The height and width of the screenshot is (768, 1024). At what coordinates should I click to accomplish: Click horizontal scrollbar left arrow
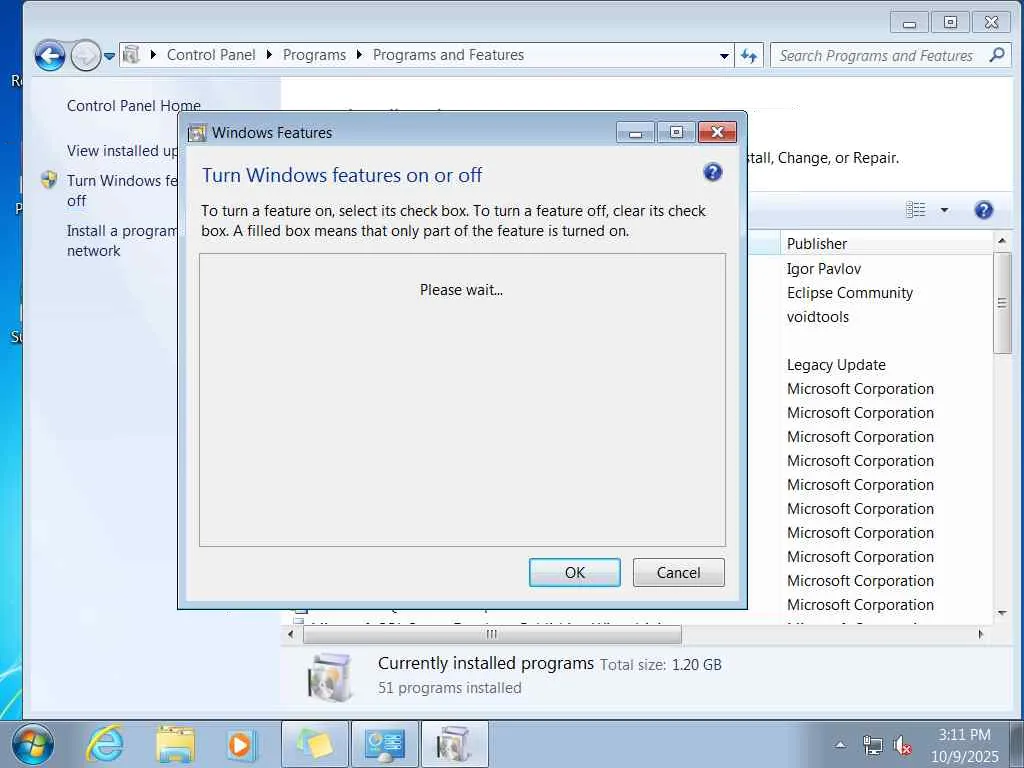coord(291,634)
